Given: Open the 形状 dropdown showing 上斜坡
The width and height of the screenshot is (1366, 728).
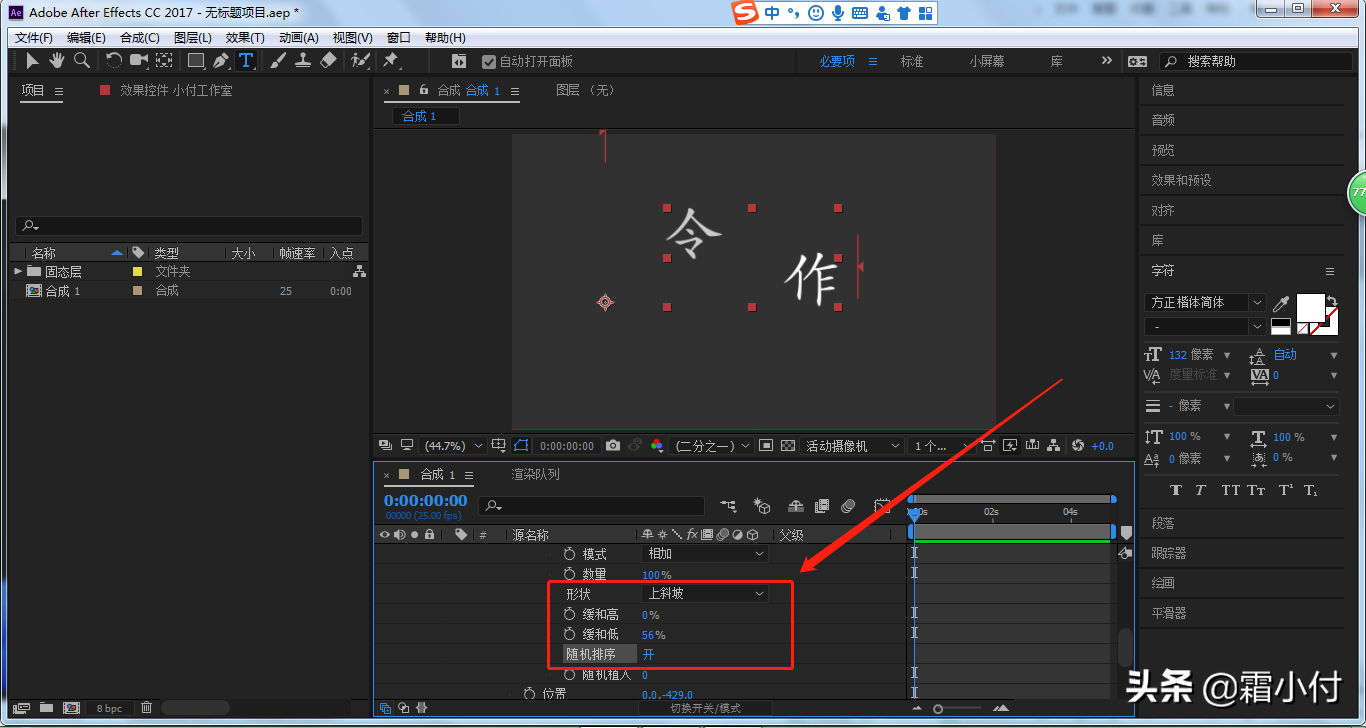Looking at the screenshot, I should tap(705, 594).
